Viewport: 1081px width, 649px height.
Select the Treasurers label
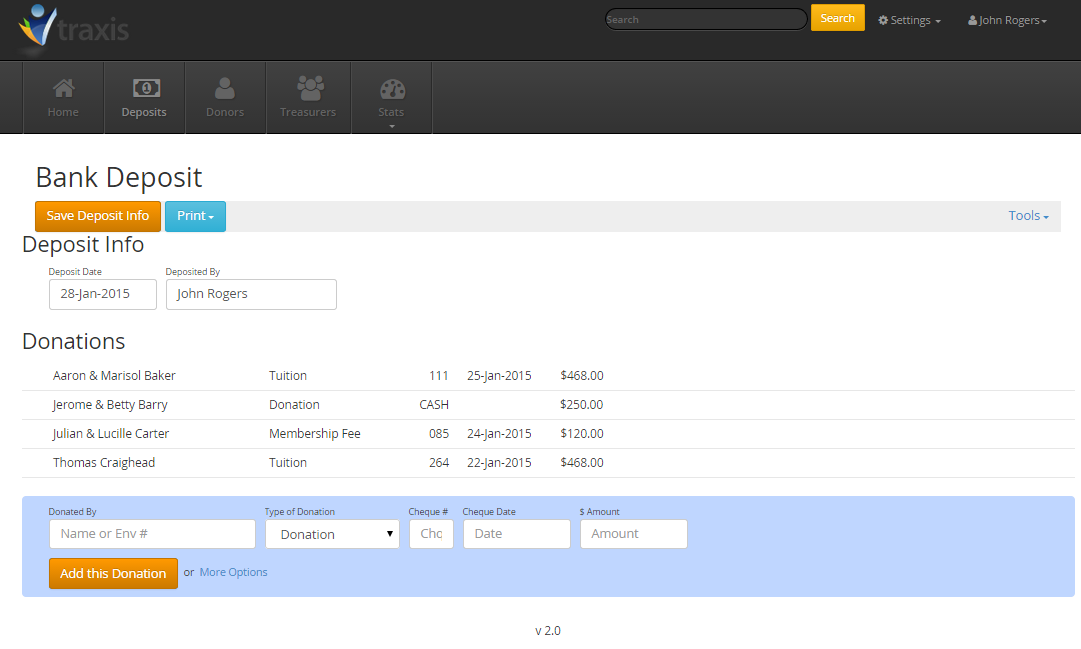pyautogui.click(x=308, y=112)
